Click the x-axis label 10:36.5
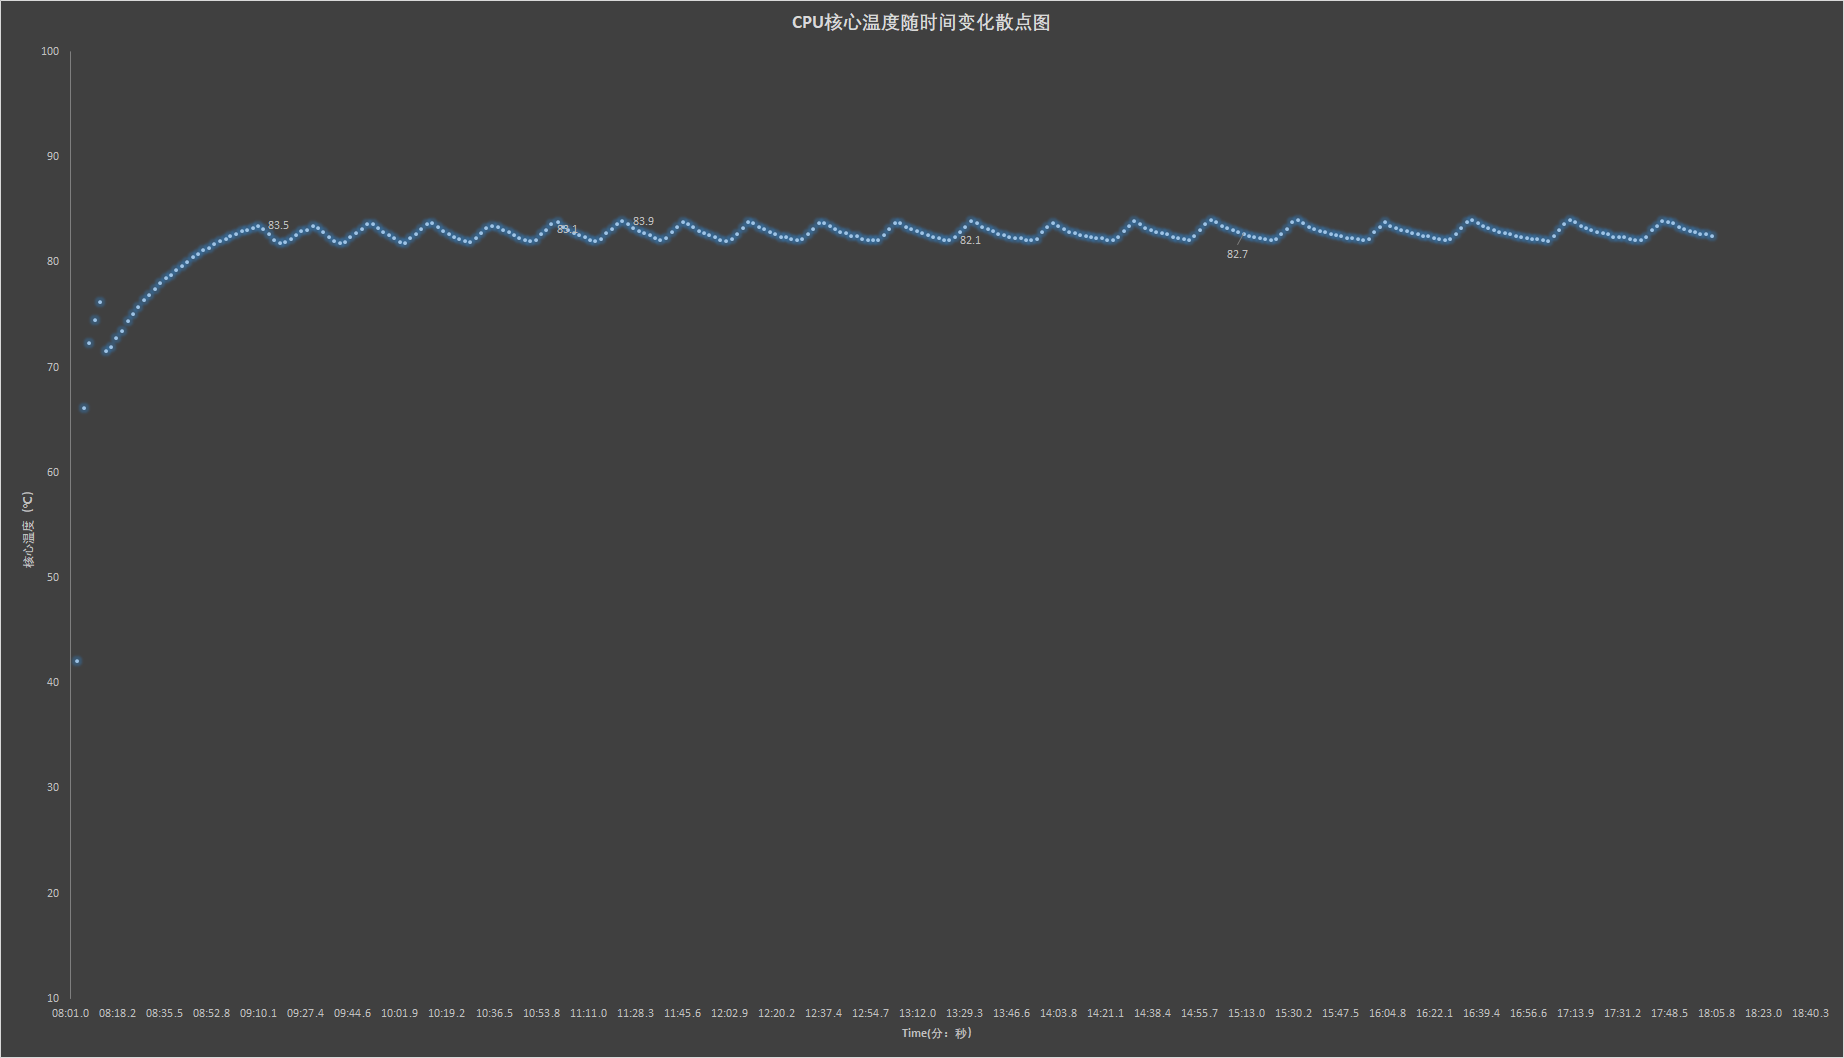This screenshot has width=1844, height=1058. point(494,1013)
